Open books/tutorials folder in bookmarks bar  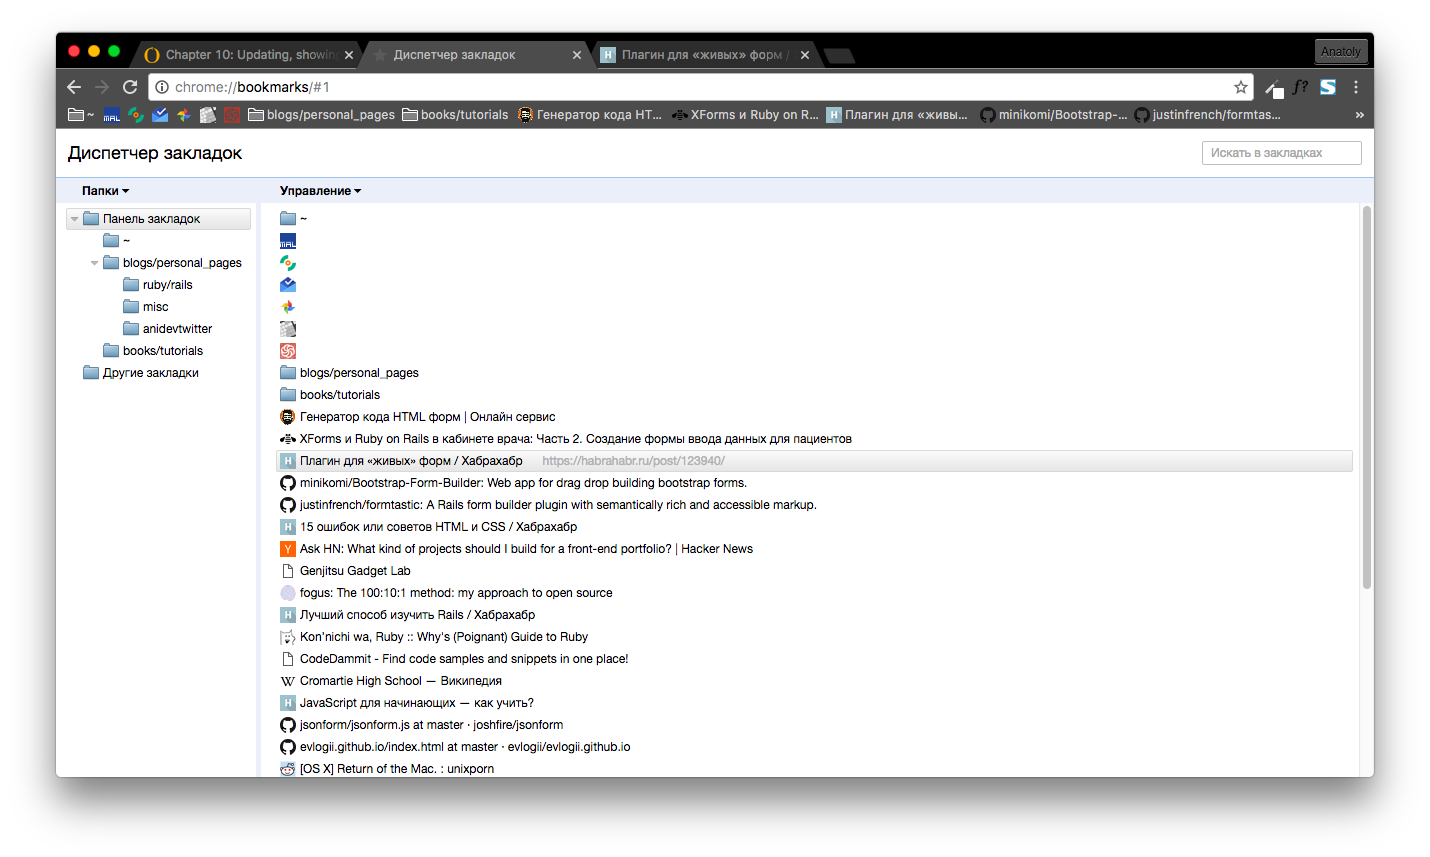[x=455, y=115]
